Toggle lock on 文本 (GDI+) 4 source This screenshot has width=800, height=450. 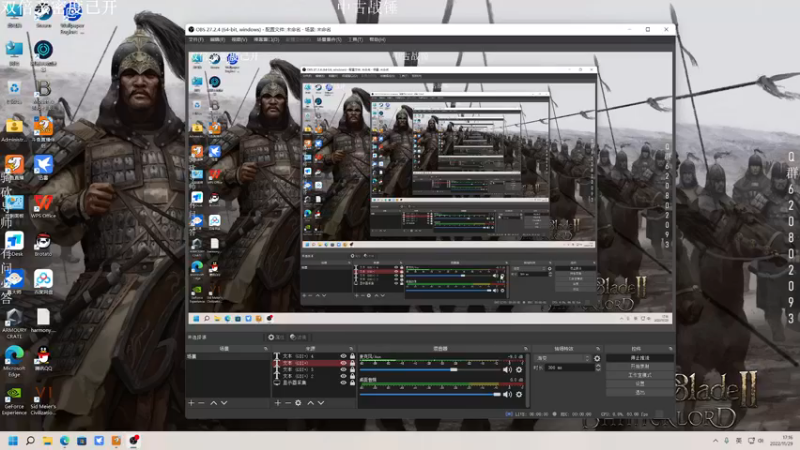tap(352, 356)
